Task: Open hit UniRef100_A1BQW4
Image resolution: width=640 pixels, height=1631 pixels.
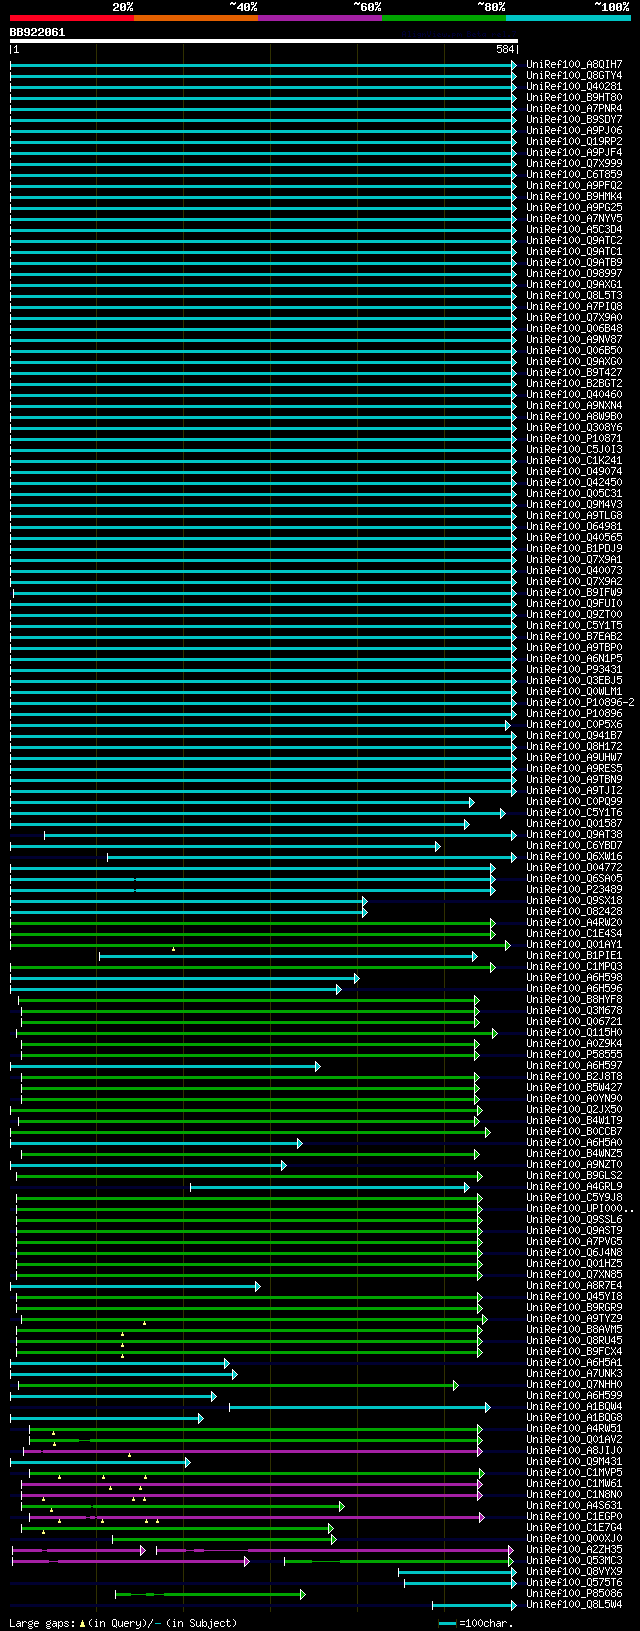Action: pos(574,1406)
